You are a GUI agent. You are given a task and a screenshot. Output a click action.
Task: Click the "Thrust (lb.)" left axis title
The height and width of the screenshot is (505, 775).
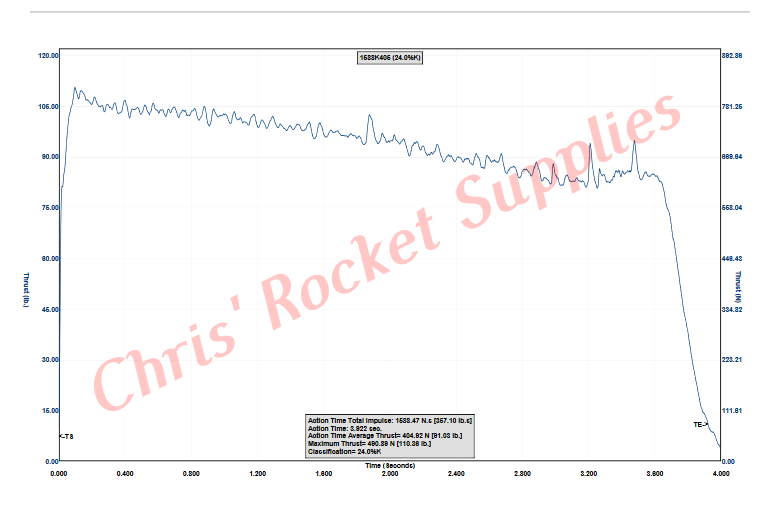pos(26,290)
